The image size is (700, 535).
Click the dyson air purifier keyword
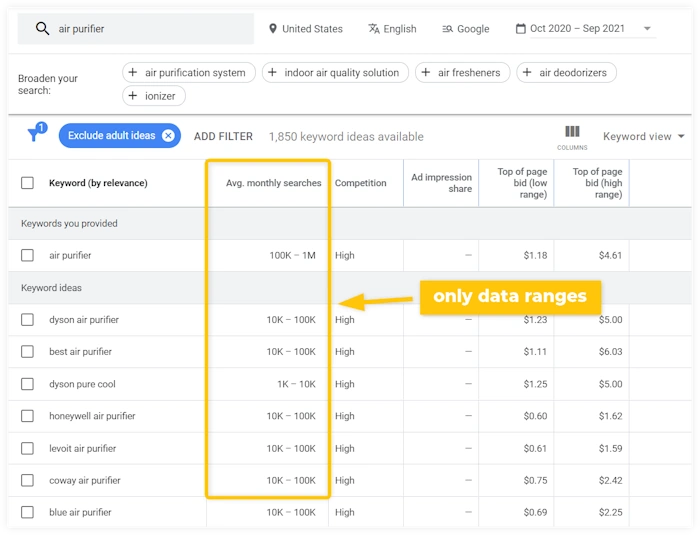[84, 319]
